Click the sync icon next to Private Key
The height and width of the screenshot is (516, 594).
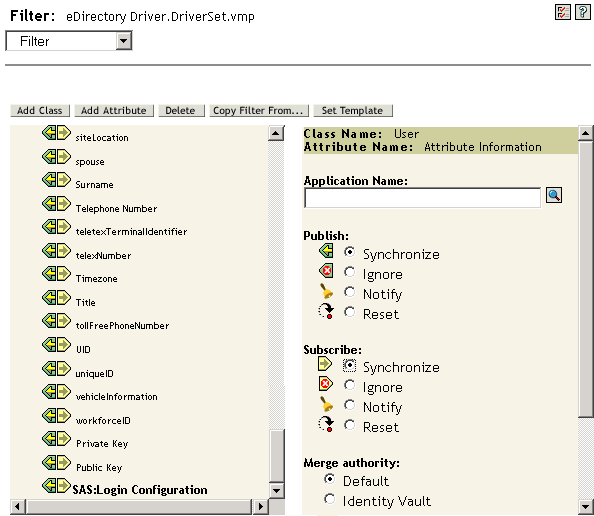click(x=56, y=439)
